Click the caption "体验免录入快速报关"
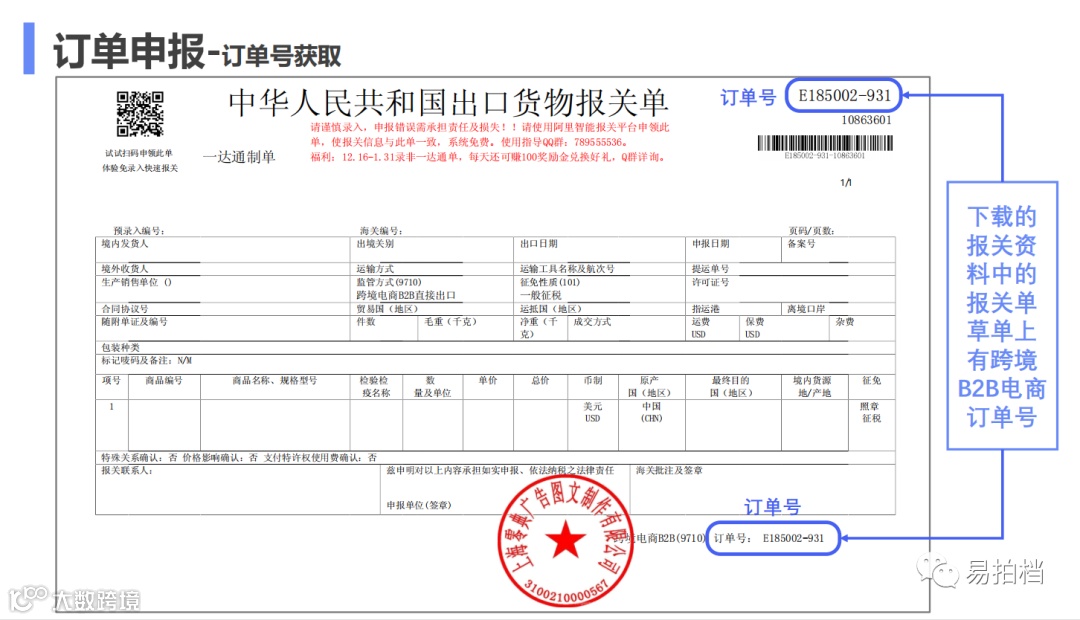Image resolution: width=1080 pixels, height=620 pixels. pyautogui.click(x=140, y=168)
